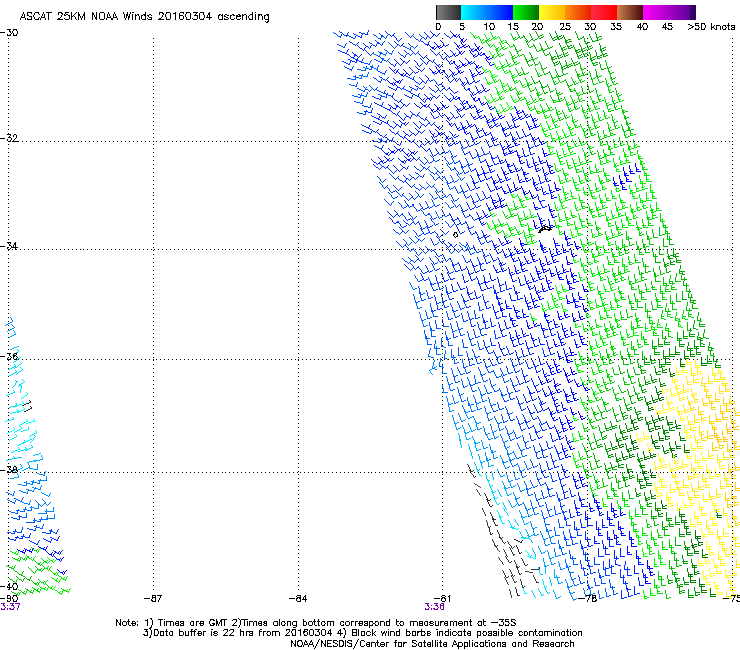Click the 'Times are GMT' note line
The height and width of the screenshot is (650, 740).
(316, 623)
